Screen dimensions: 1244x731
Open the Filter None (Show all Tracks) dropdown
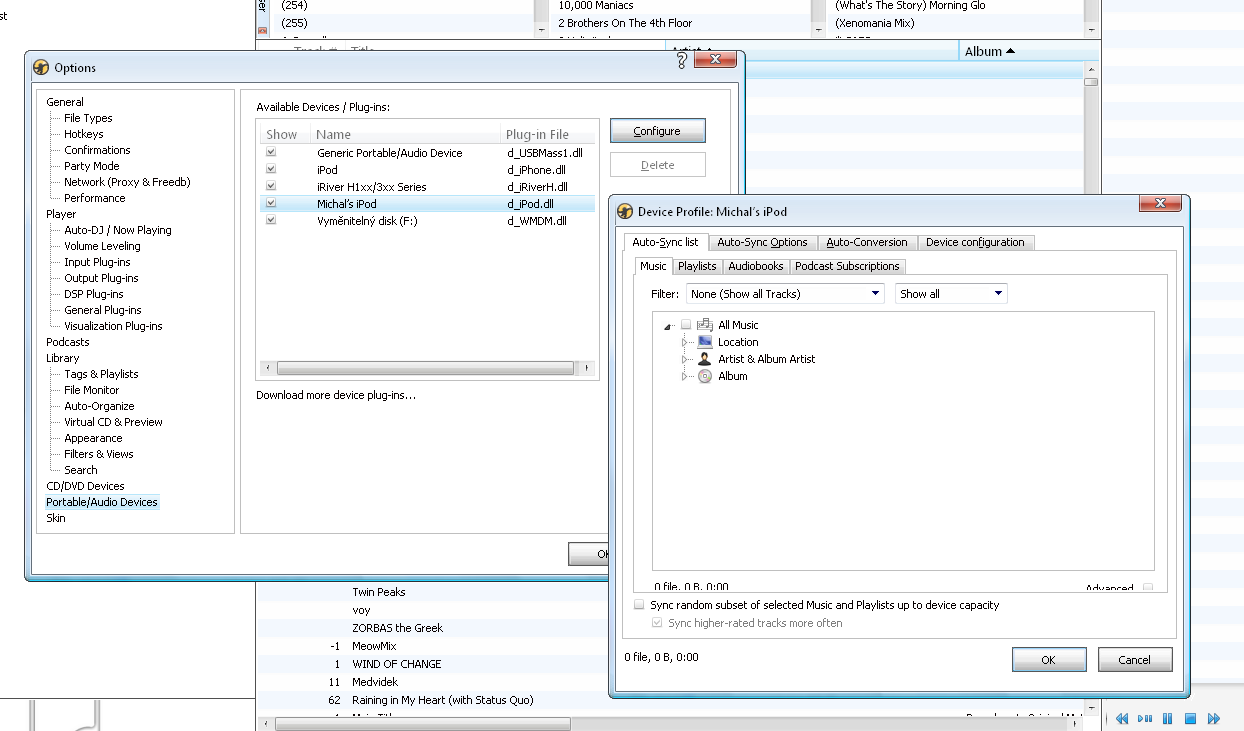785,294
